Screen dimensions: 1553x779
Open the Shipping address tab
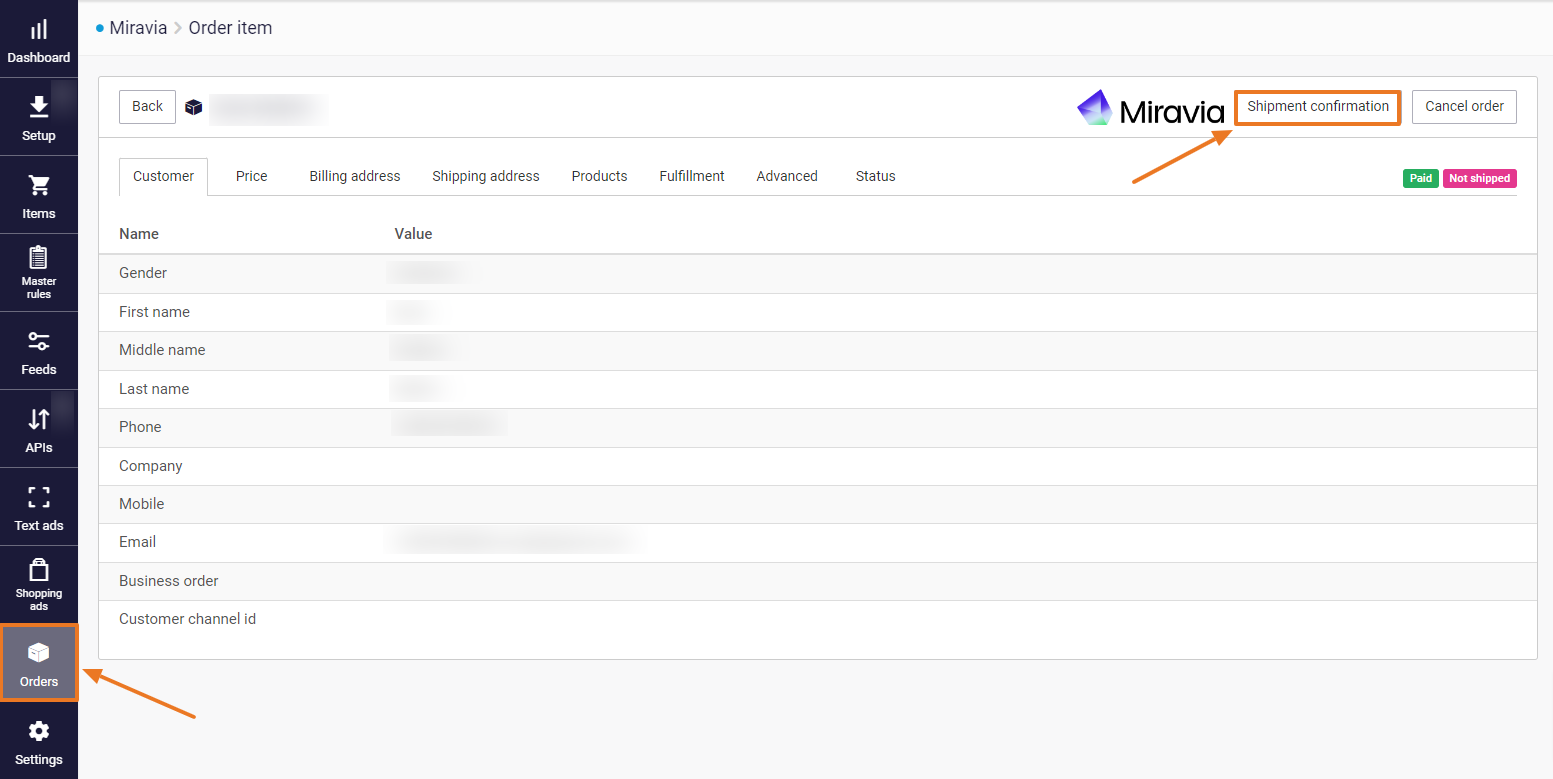486,176
